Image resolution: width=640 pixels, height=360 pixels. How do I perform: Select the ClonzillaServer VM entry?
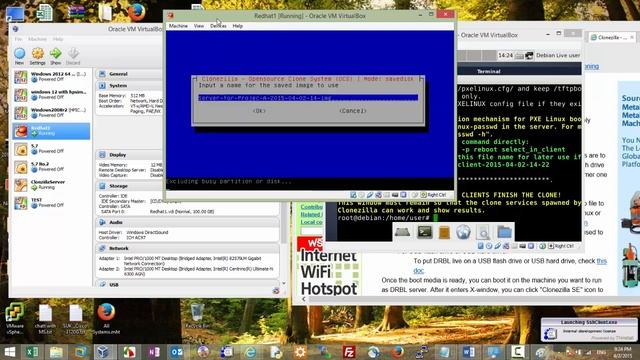(x=51, y=185)
